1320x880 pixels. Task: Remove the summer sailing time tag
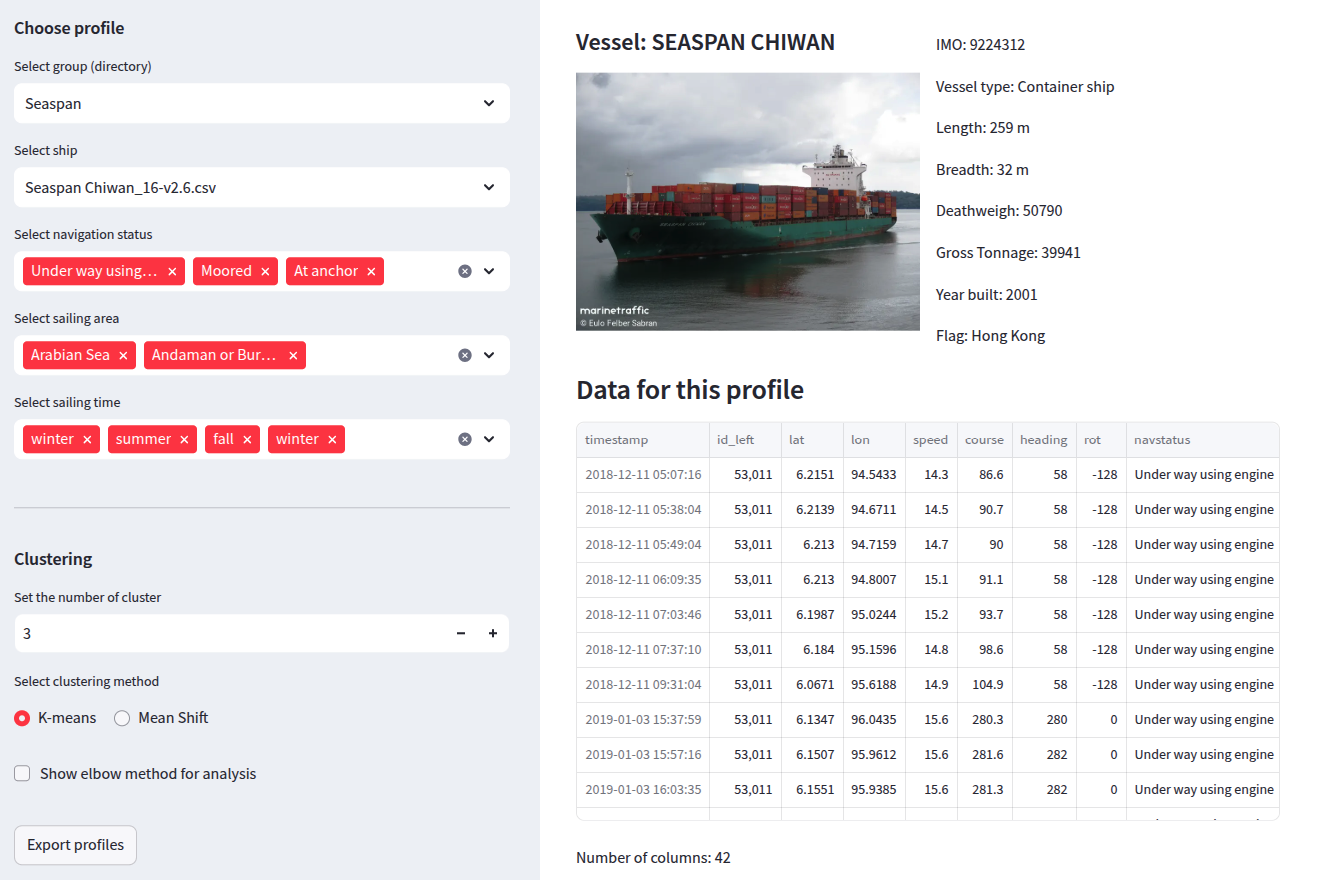click(x=184, y=439)
